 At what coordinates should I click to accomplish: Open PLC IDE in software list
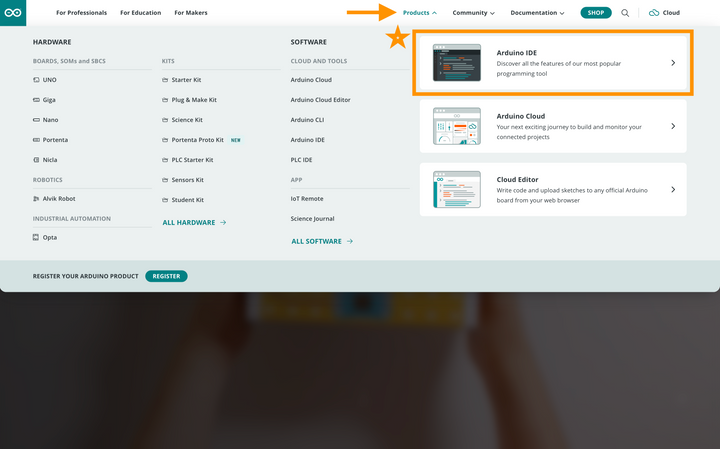coord(301,160)
